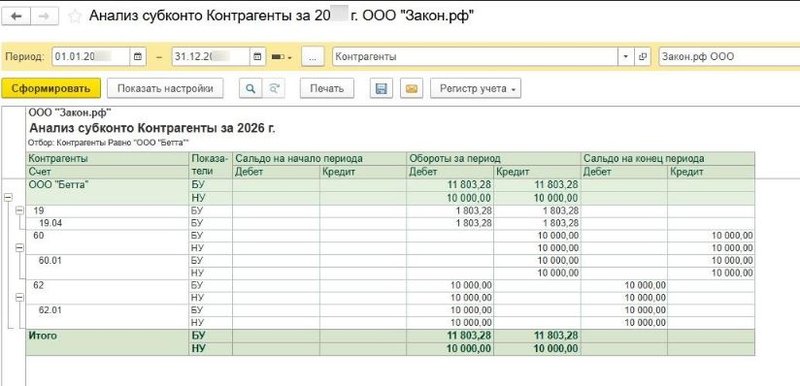Collapse the account 19 group

[x=20, y=210]
